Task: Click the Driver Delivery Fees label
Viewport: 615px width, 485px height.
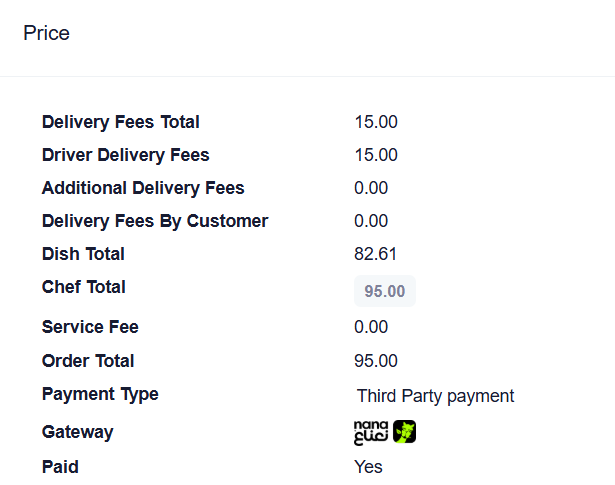Action: point(126,155)
